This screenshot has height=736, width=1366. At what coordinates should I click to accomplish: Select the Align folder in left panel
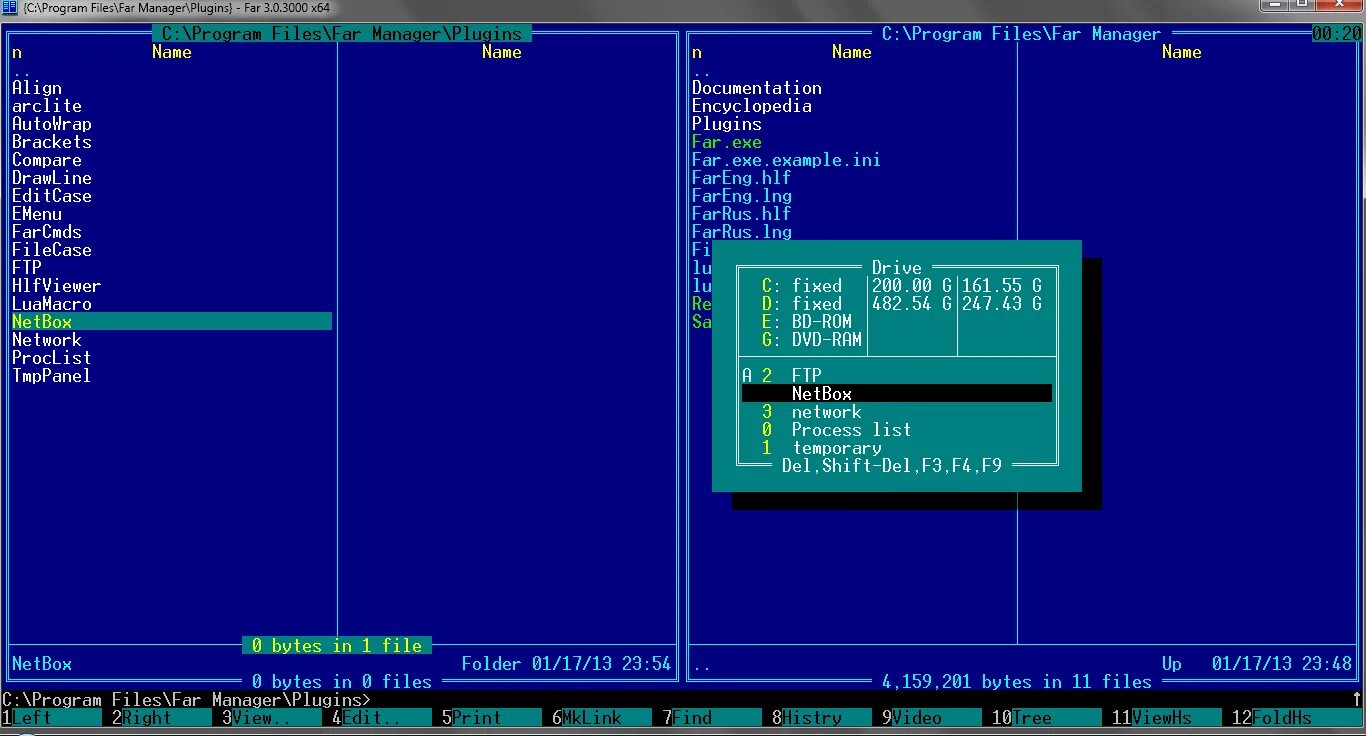(37, 88)
